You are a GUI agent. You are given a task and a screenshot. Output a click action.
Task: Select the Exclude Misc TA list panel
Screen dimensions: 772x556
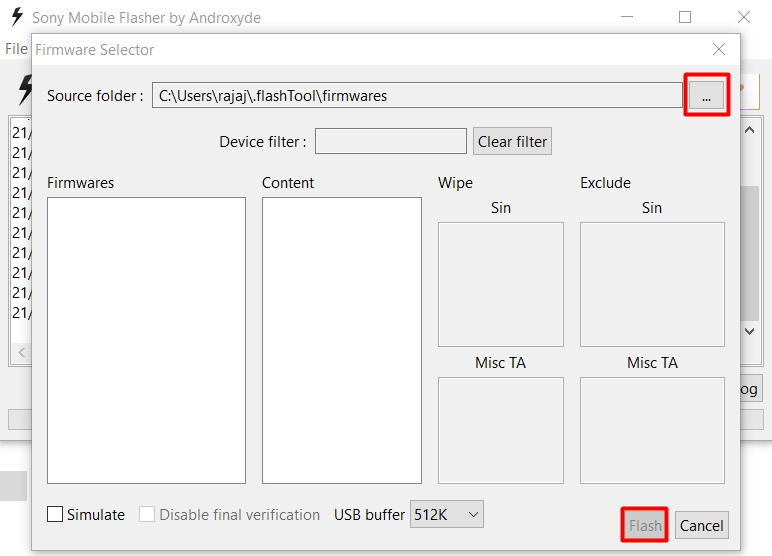[652, 430]
